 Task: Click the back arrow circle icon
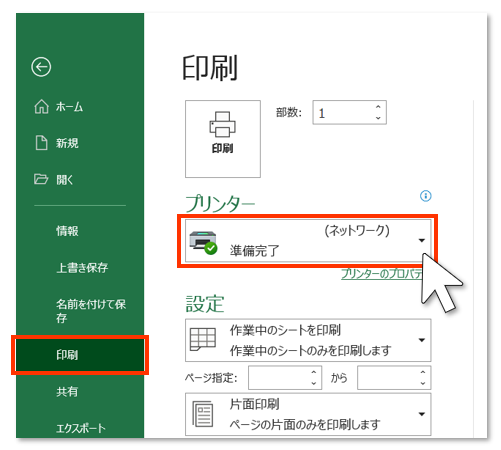41,67
